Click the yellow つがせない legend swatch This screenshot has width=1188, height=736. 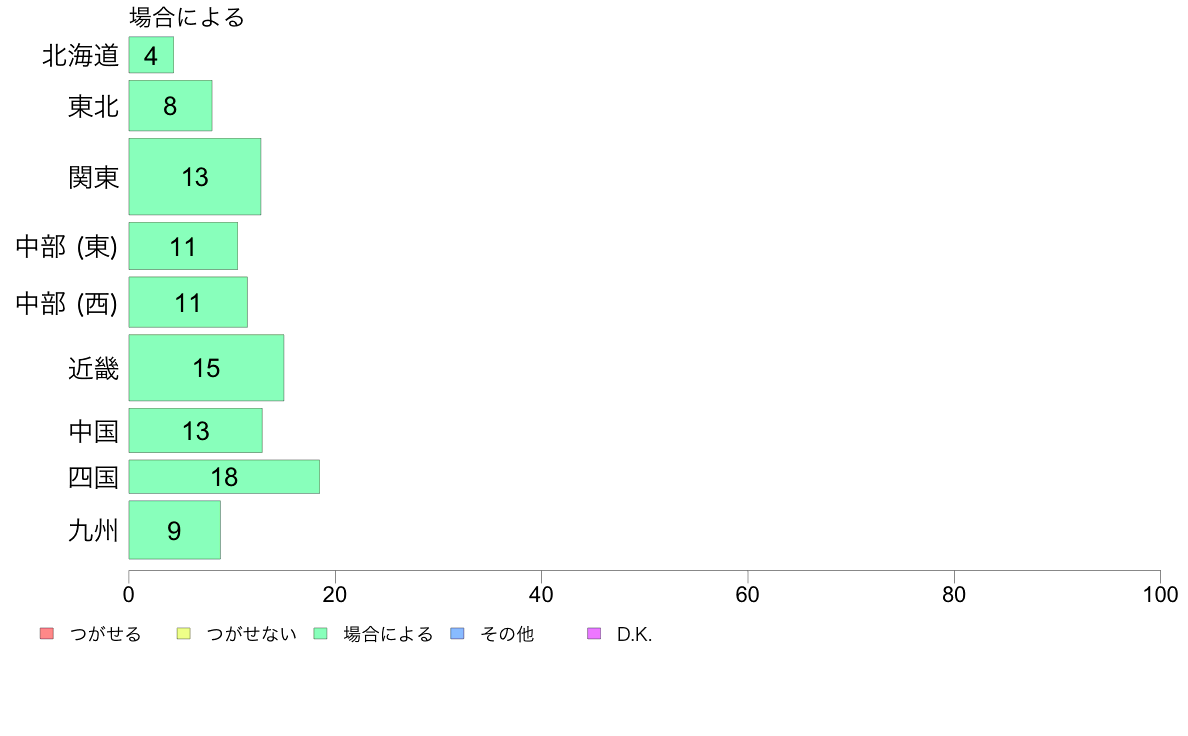click(x=183, y=634)
